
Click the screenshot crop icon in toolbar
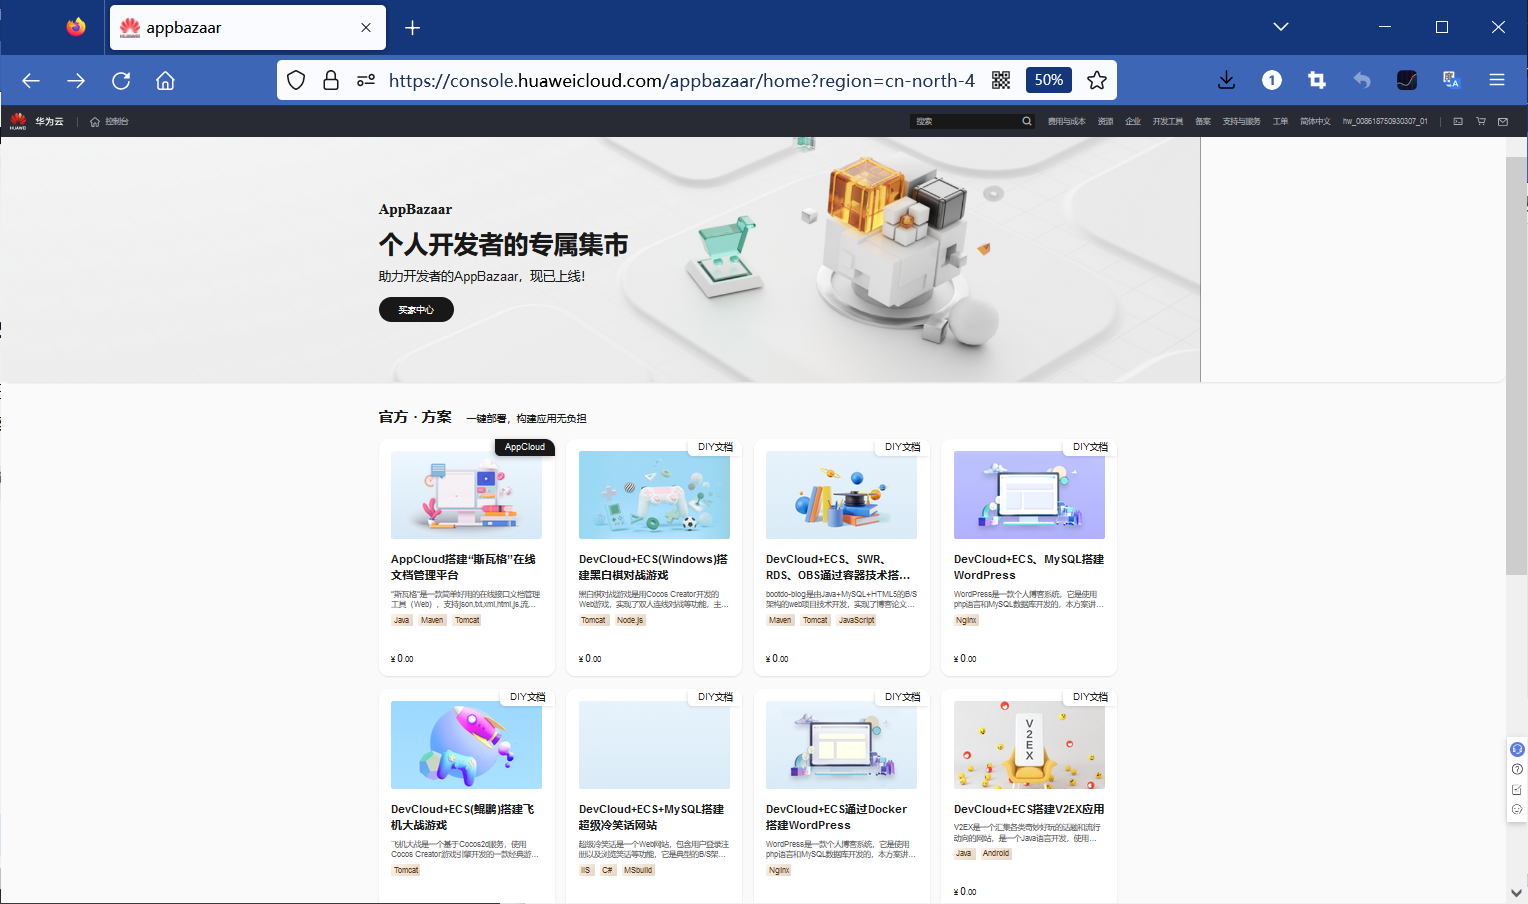click(1316, 80)
